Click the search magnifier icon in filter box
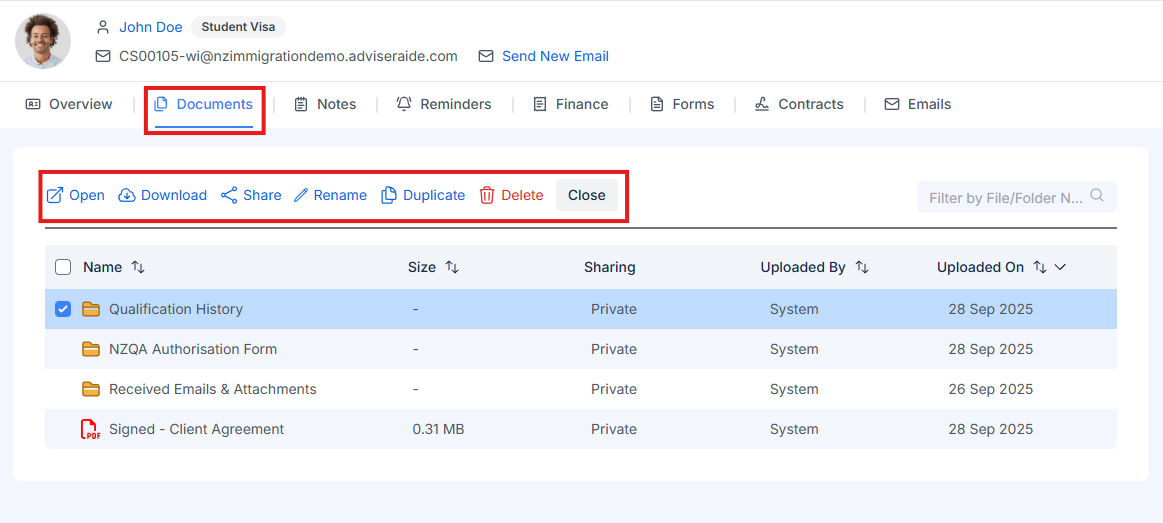This screenshot has width=1163, height=523. tap(1097, 196)
